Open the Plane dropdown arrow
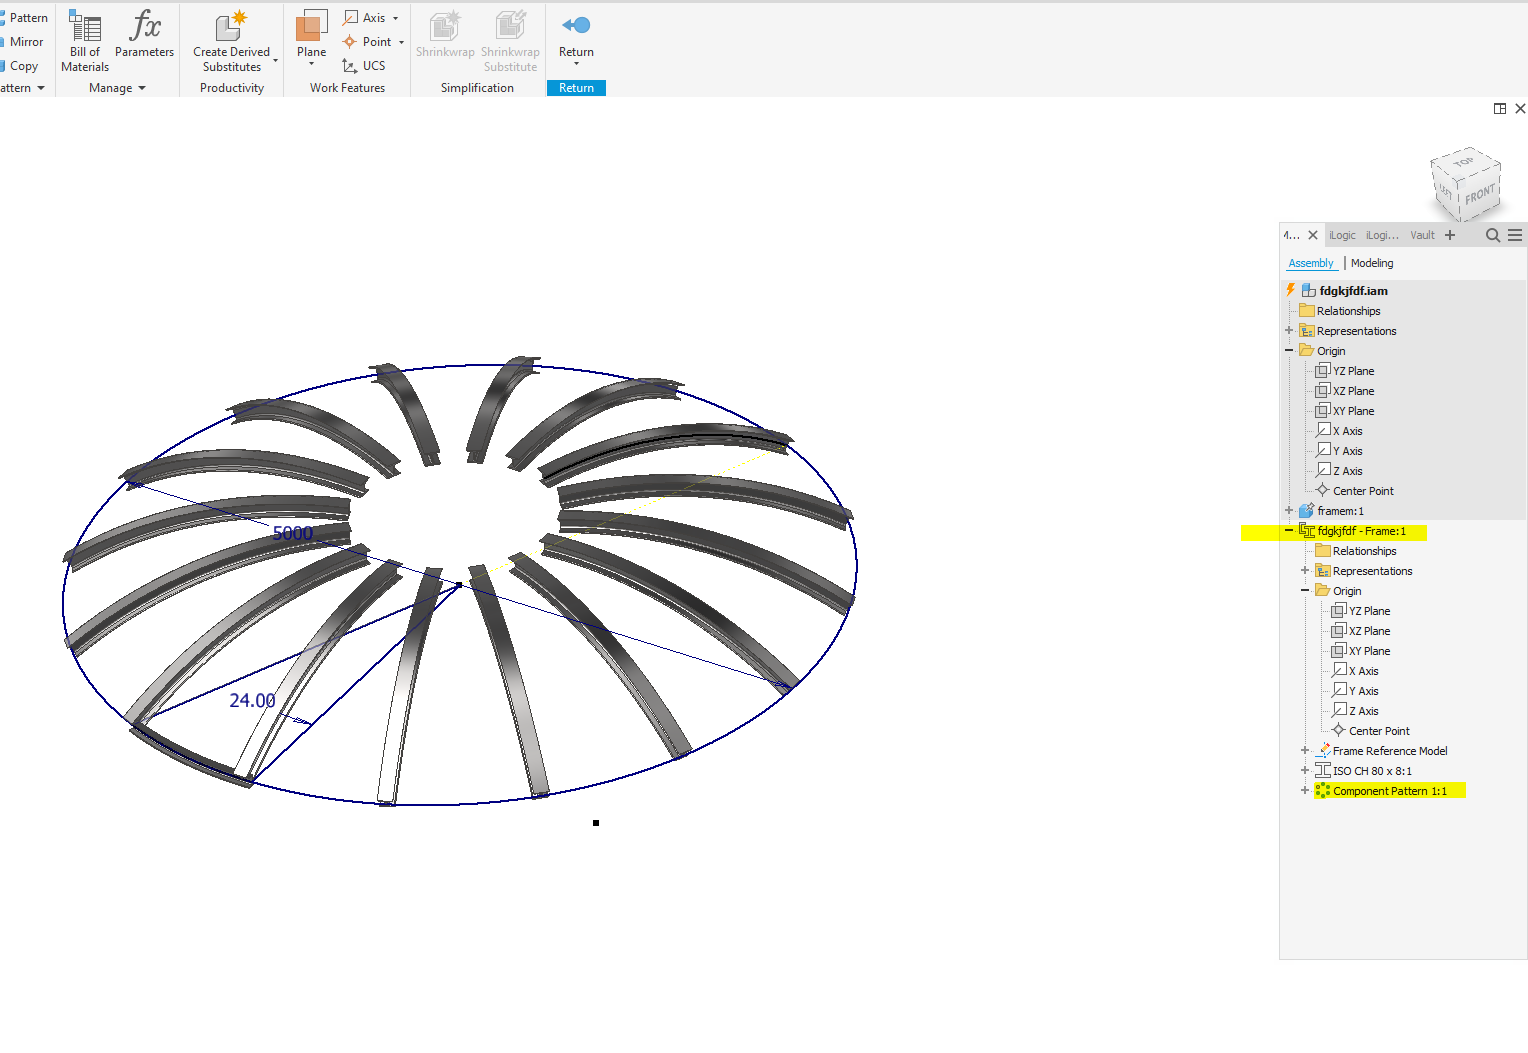Viewport: 1528px width, 1053px height. [312, 65]
